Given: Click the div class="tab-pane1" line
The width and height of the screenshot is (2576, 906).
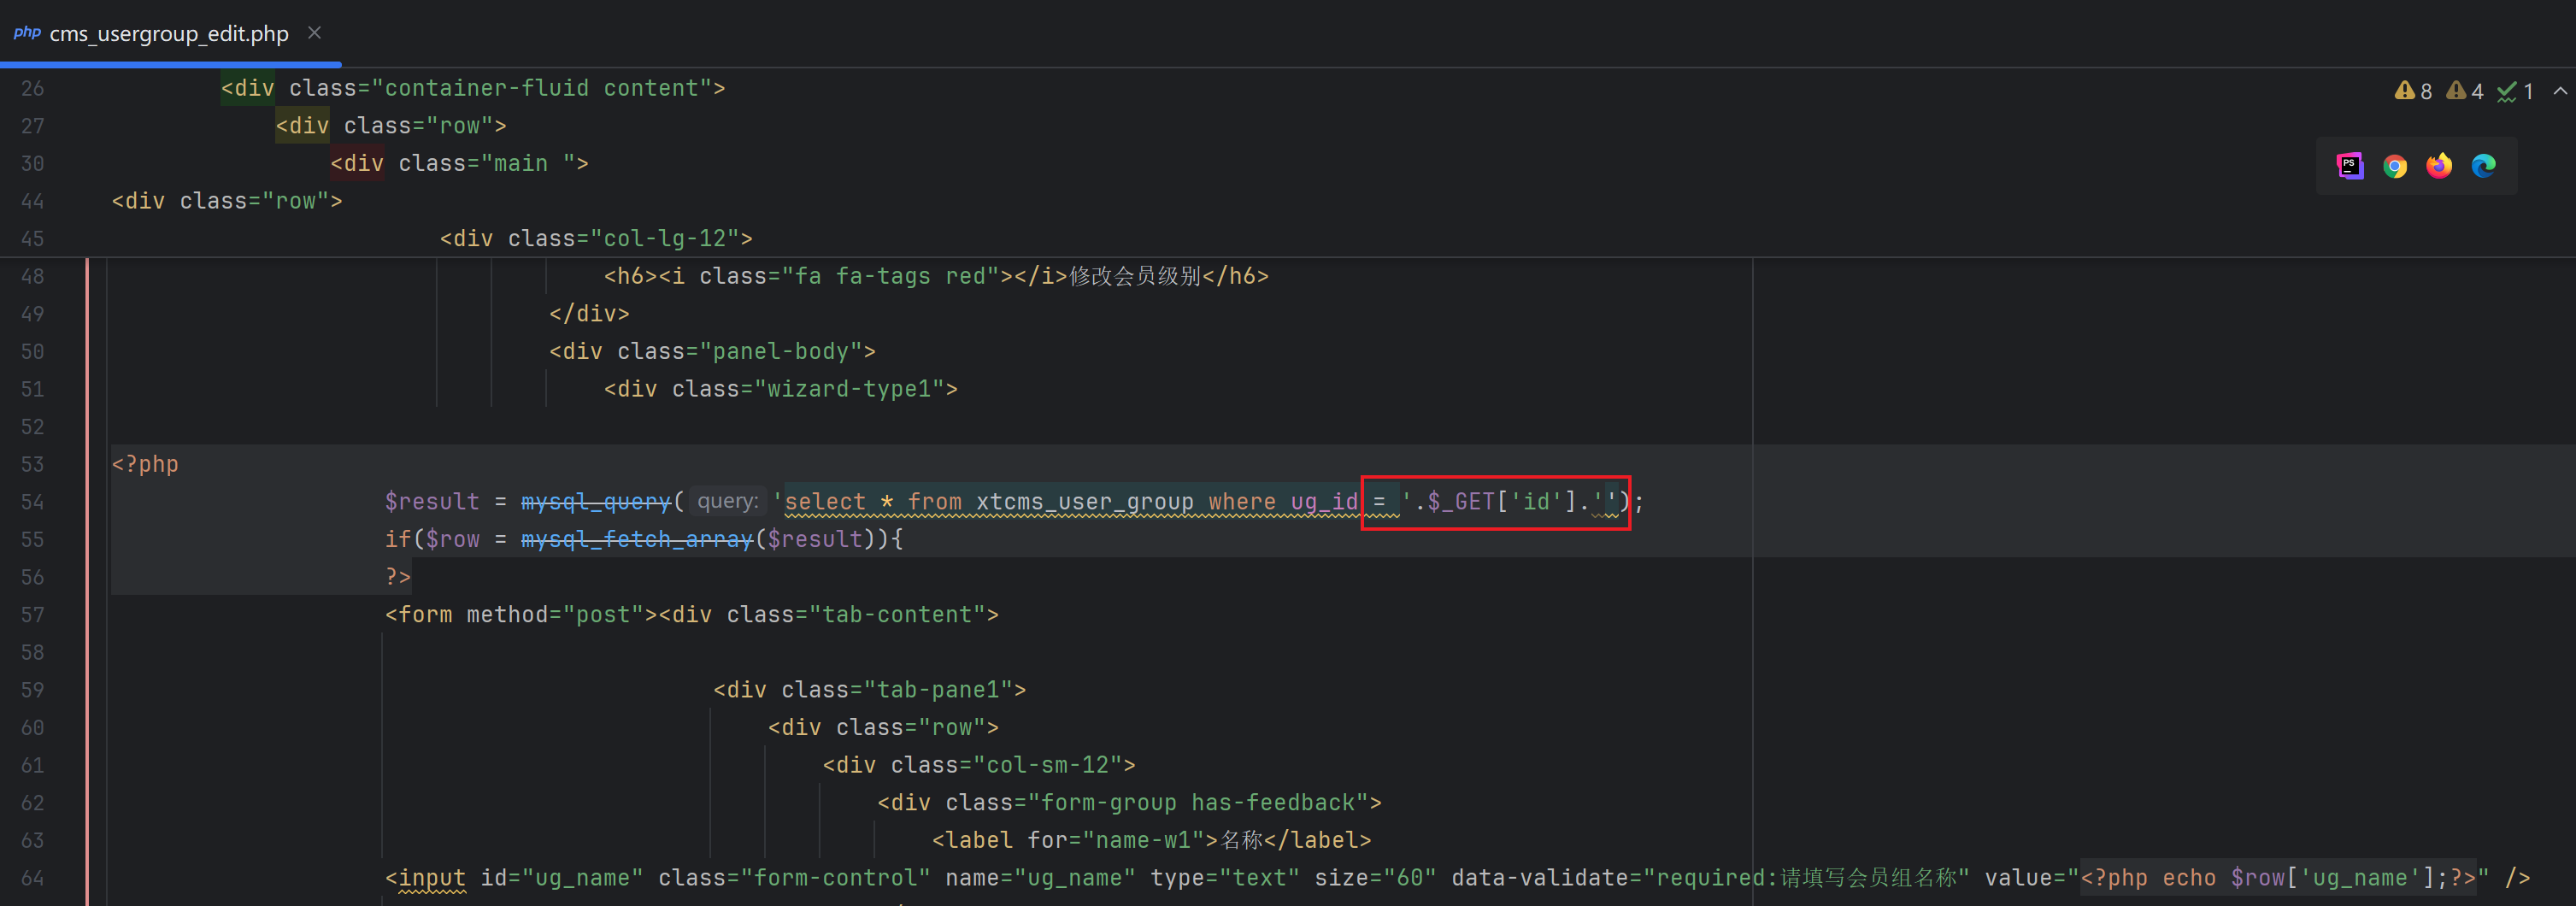Looking at the screenshot, I should [869, 690].
